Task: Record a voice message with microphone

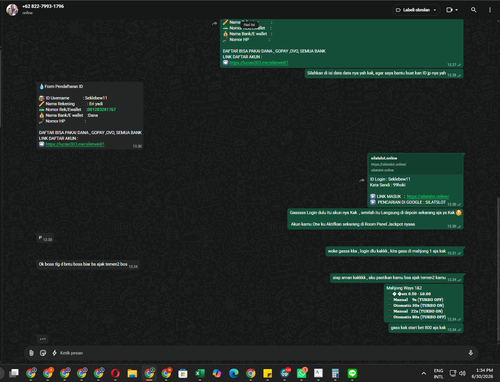Action: coord(470,353)
